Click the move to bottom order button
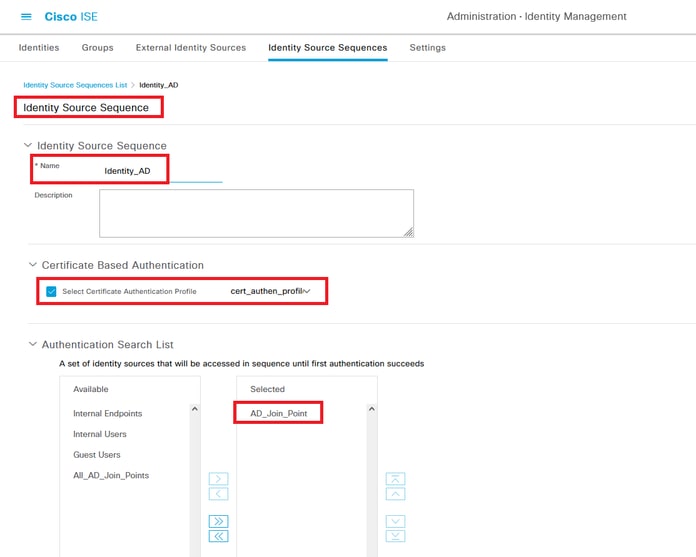 395,536
